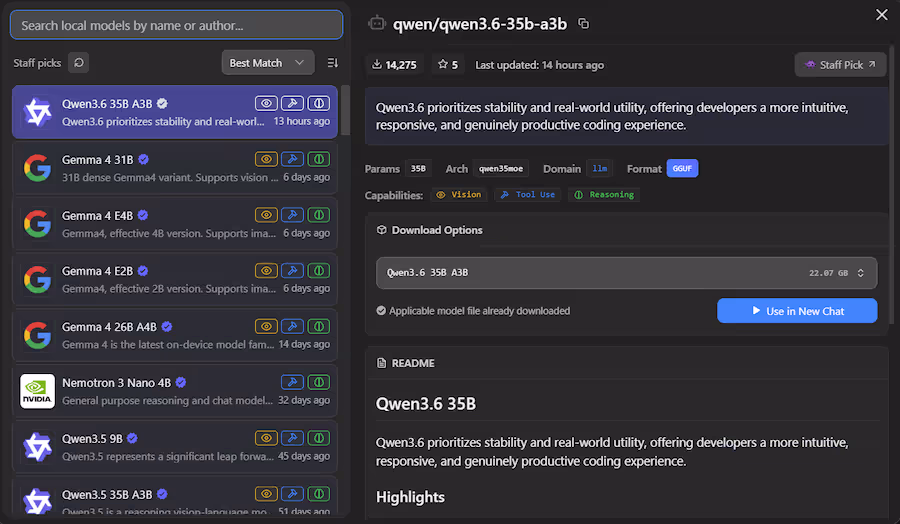Click the reasoning icon on Qwen3.6 35B A3B

coord(319,103)
